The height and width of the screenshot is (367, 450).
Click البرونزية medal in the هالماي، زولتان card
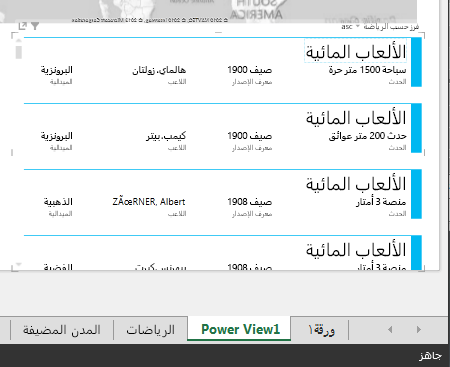coord(57,70)
